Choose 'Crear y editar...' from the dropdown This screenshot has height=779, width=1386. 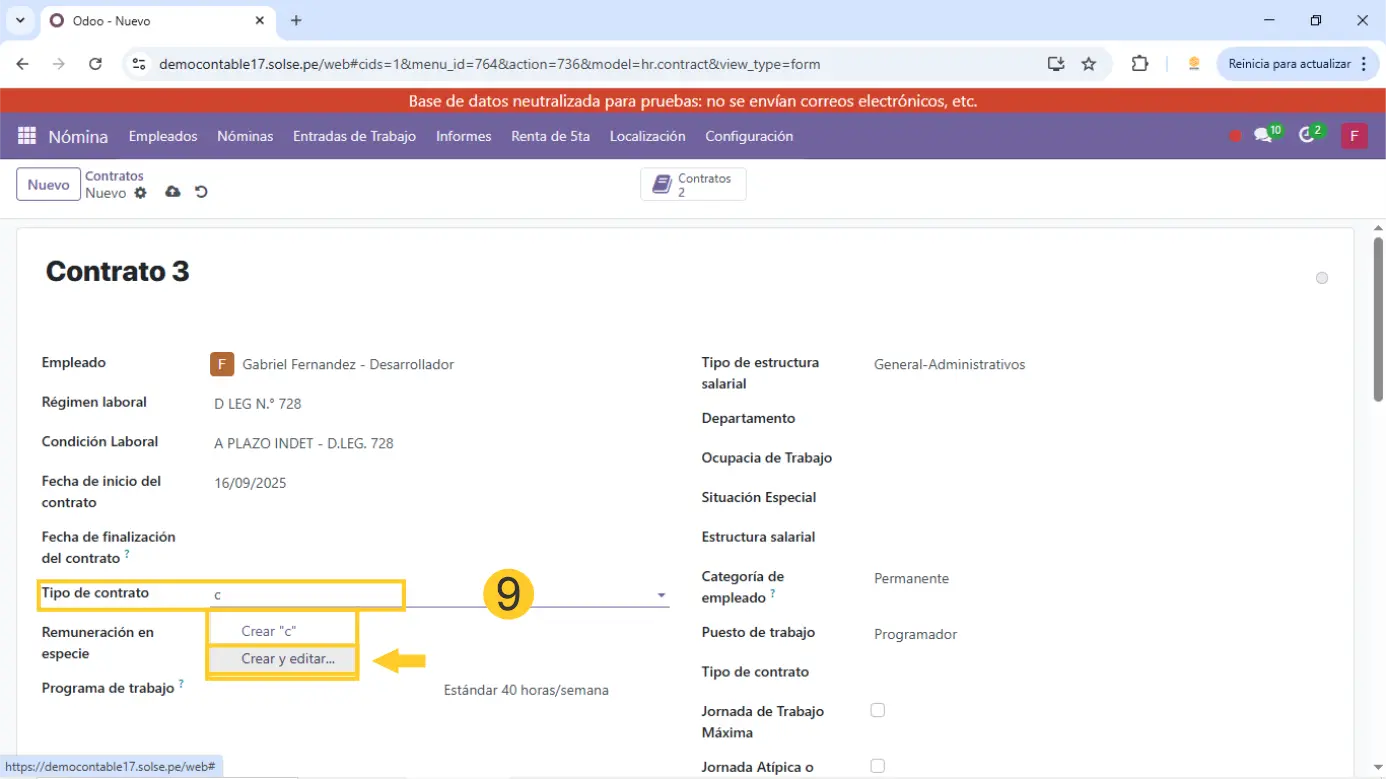287,659
